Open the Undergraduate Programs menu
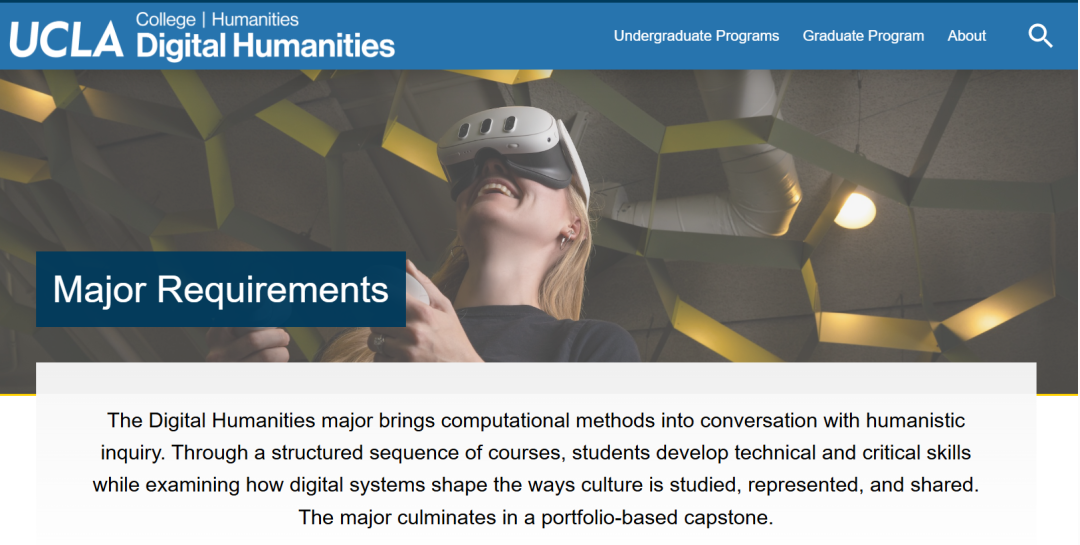The image size is (1080, 545). (696, 36)
